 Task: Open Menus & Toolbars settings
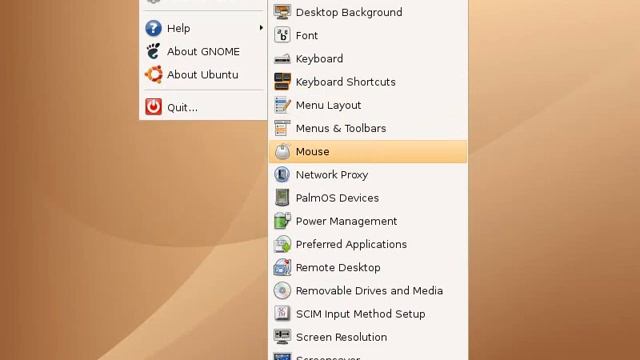368,128
